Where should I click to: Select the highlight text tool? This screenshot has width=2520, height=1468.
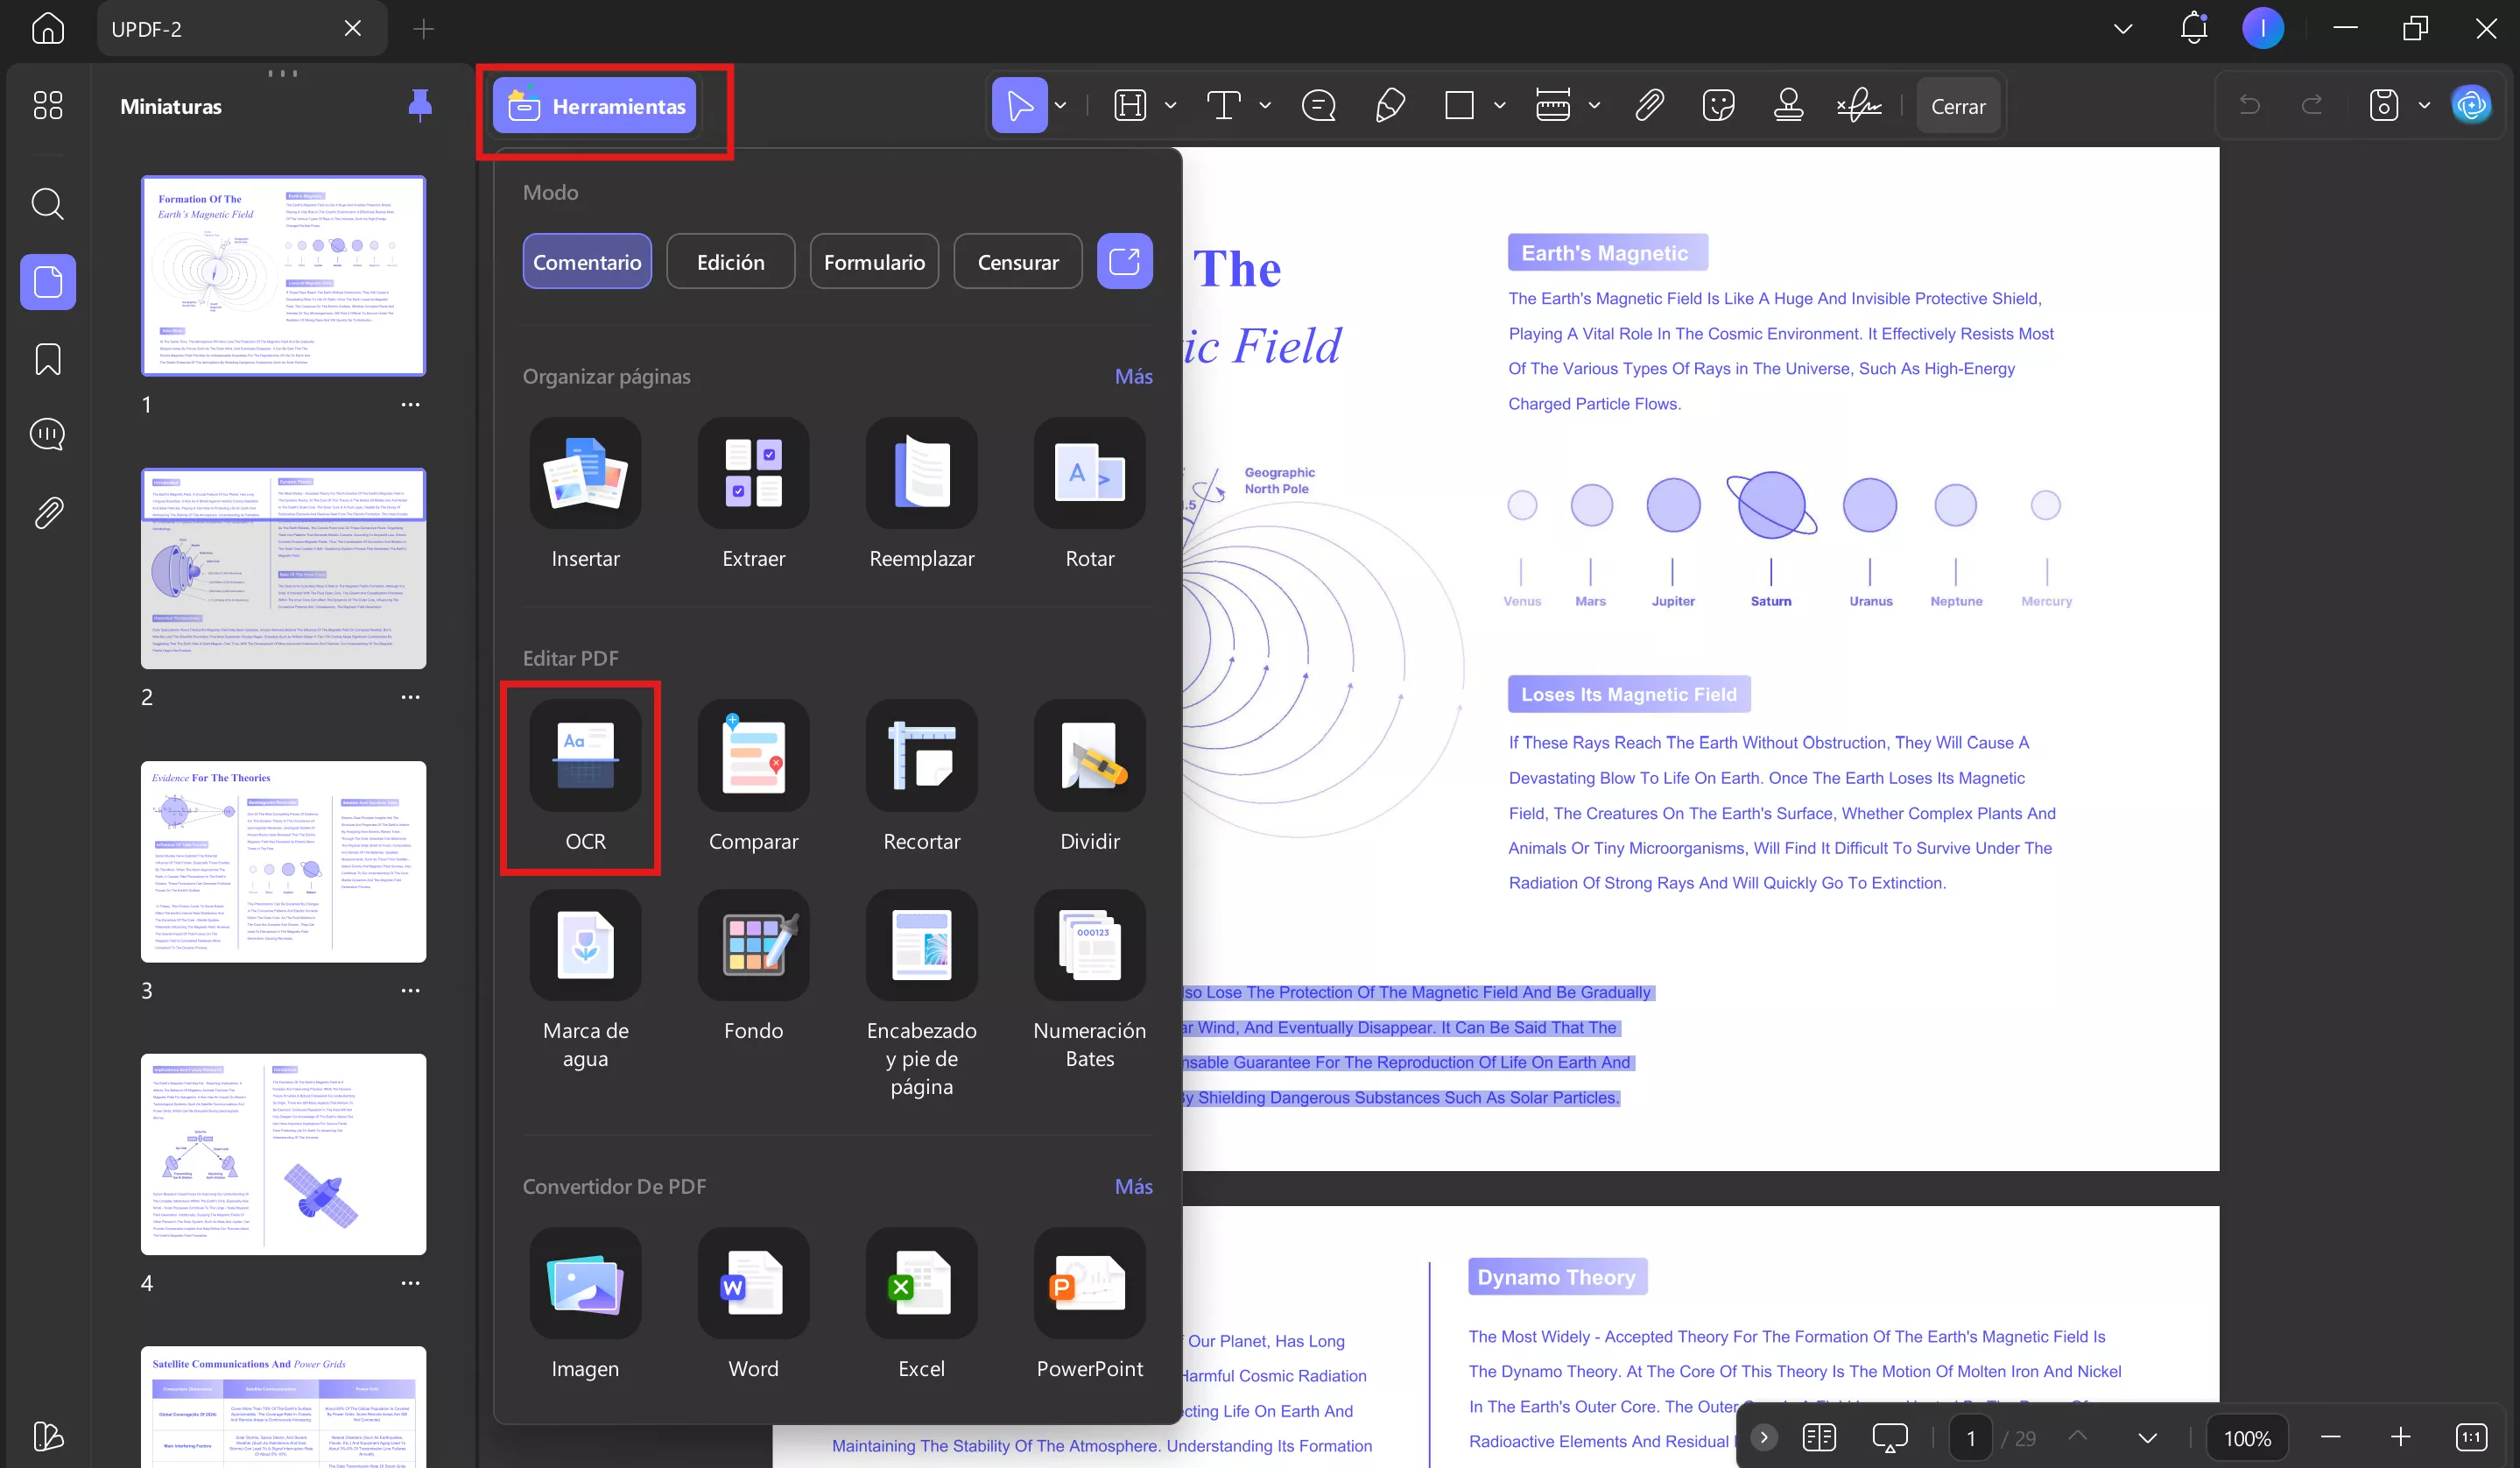click(x=1130, y=105)
